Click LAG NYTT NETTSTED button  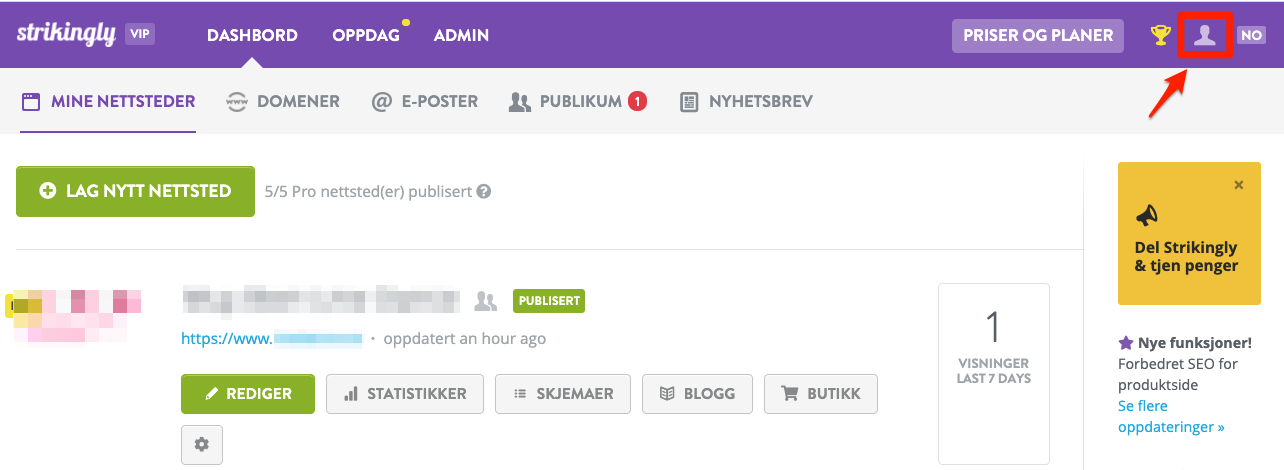135,191
